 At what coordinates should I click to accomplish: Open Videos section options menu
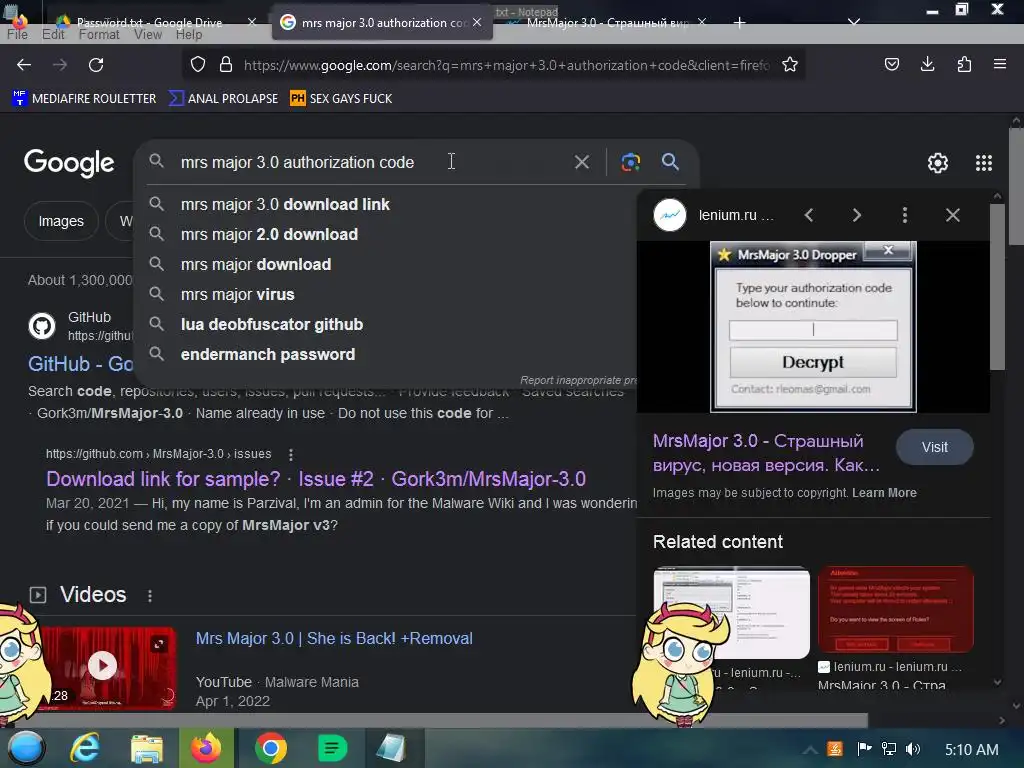click(x=150, y=596)
